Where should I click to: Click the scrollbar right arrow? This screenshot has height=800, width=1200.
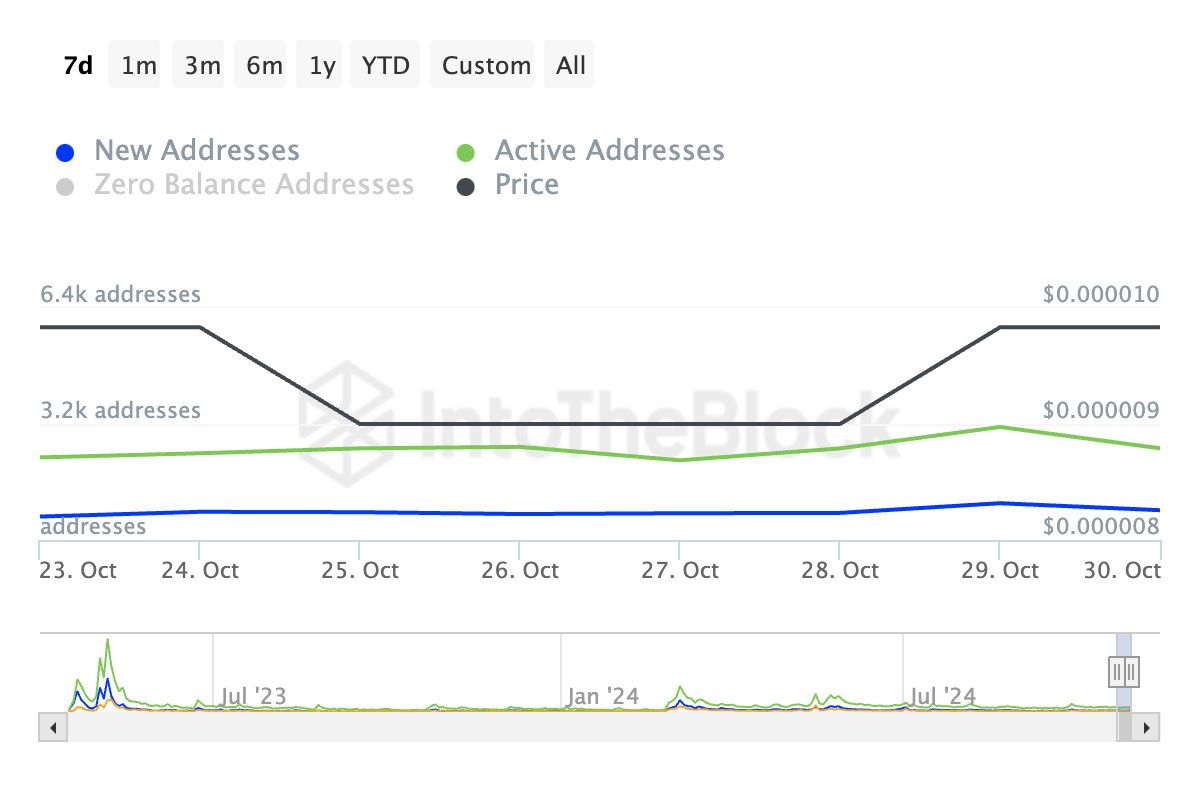(1147, 727)
